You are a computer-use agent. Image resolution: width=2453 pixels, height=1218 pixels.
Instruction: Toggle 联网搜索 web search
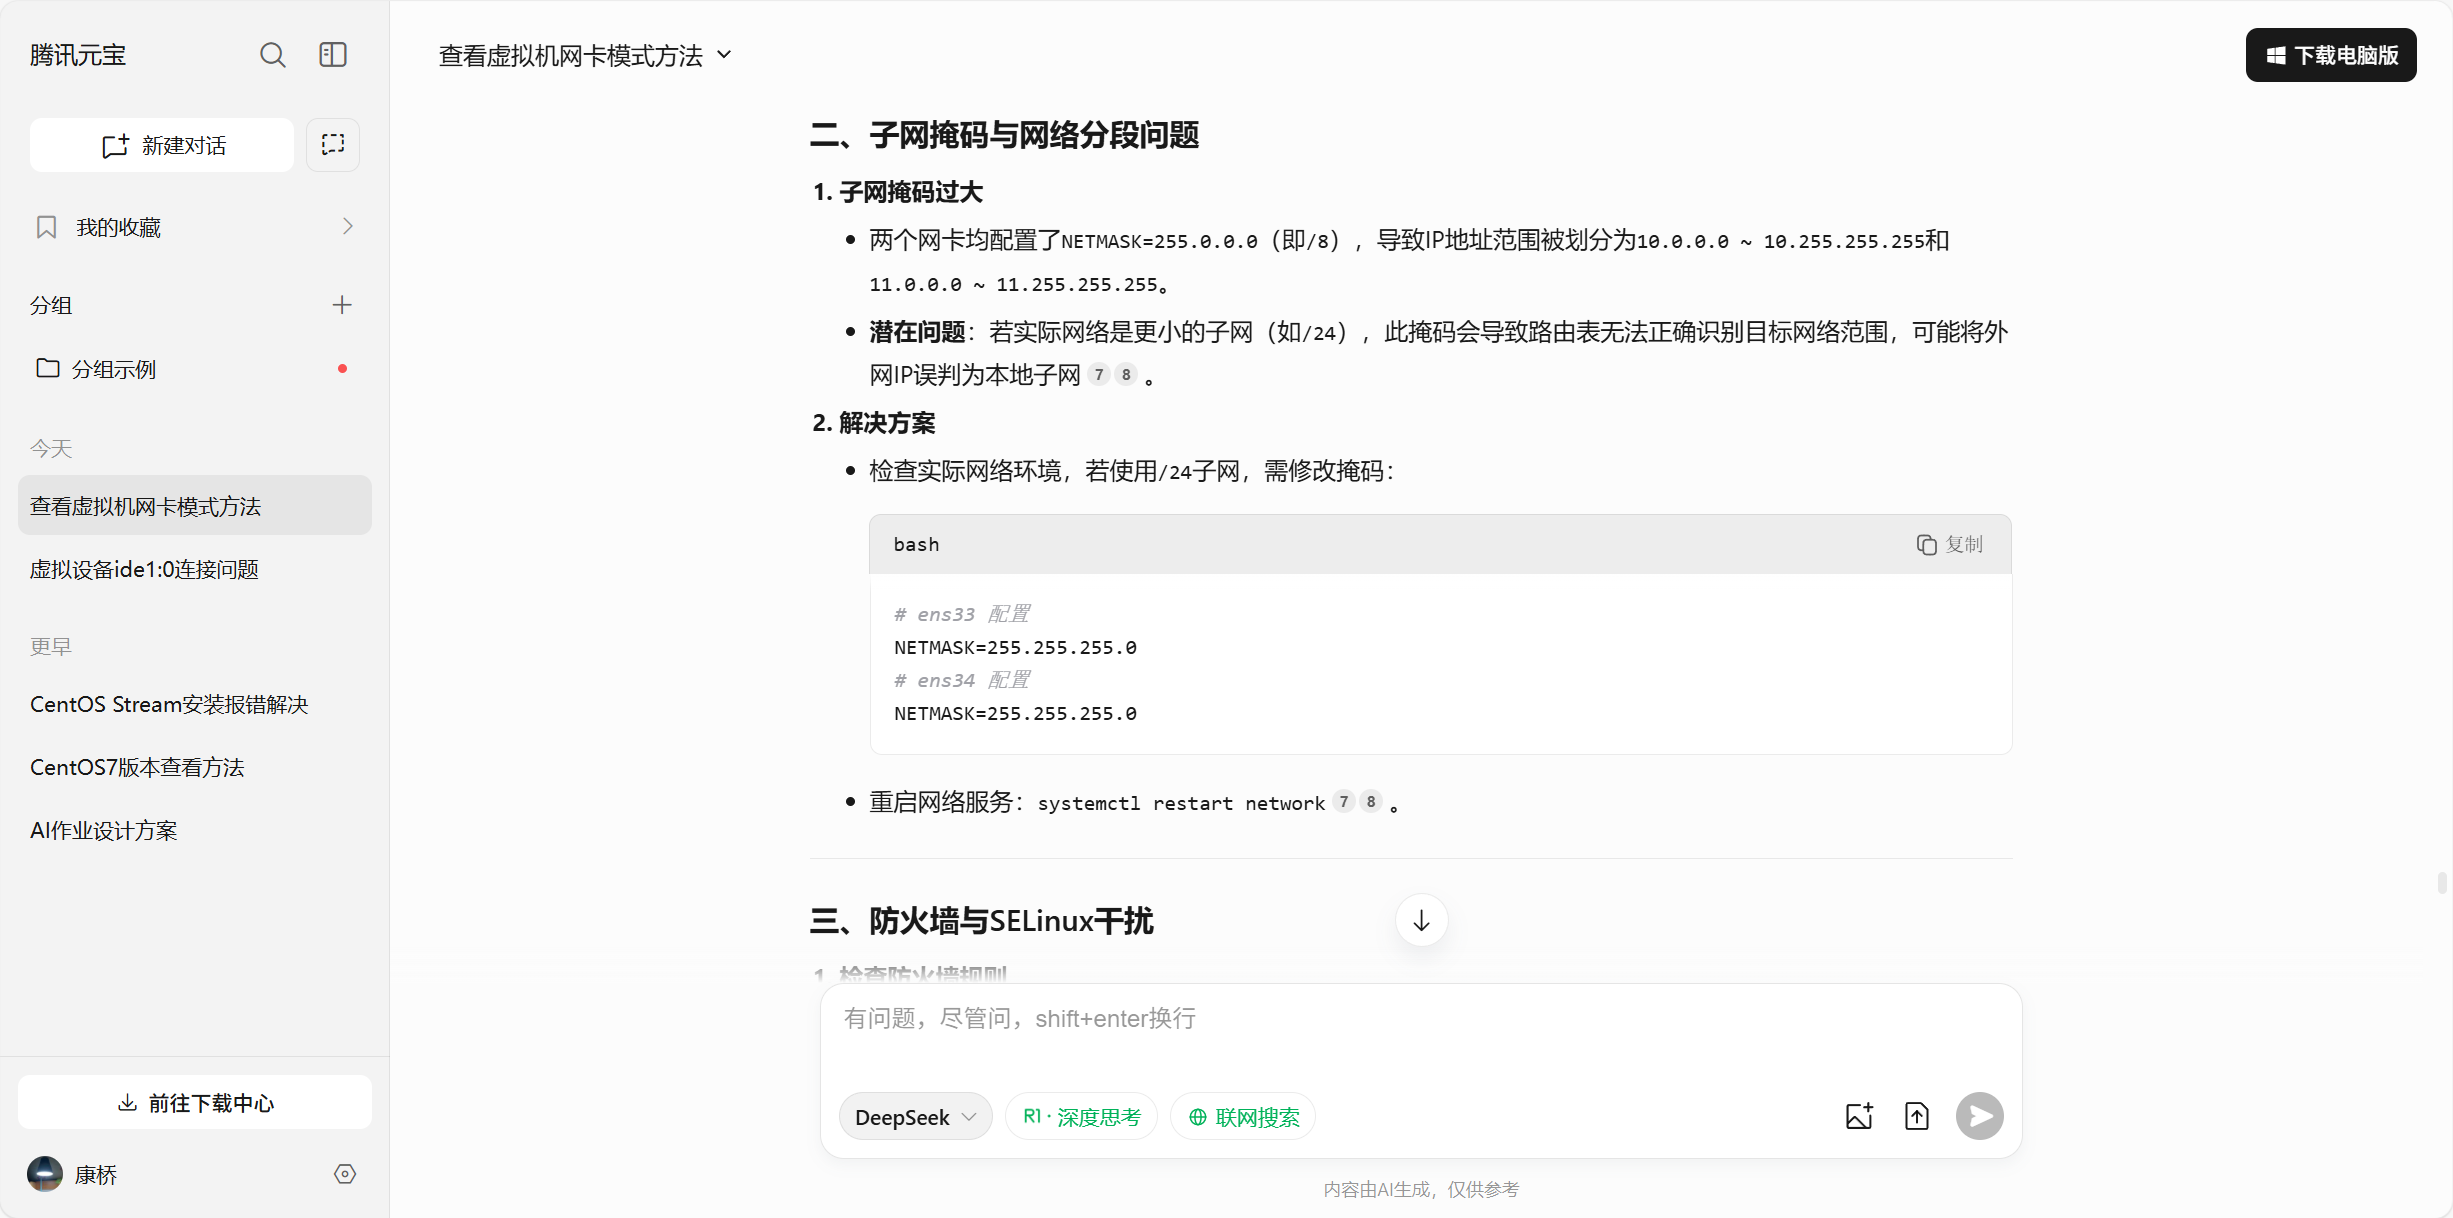[x=1243, y=1117]
